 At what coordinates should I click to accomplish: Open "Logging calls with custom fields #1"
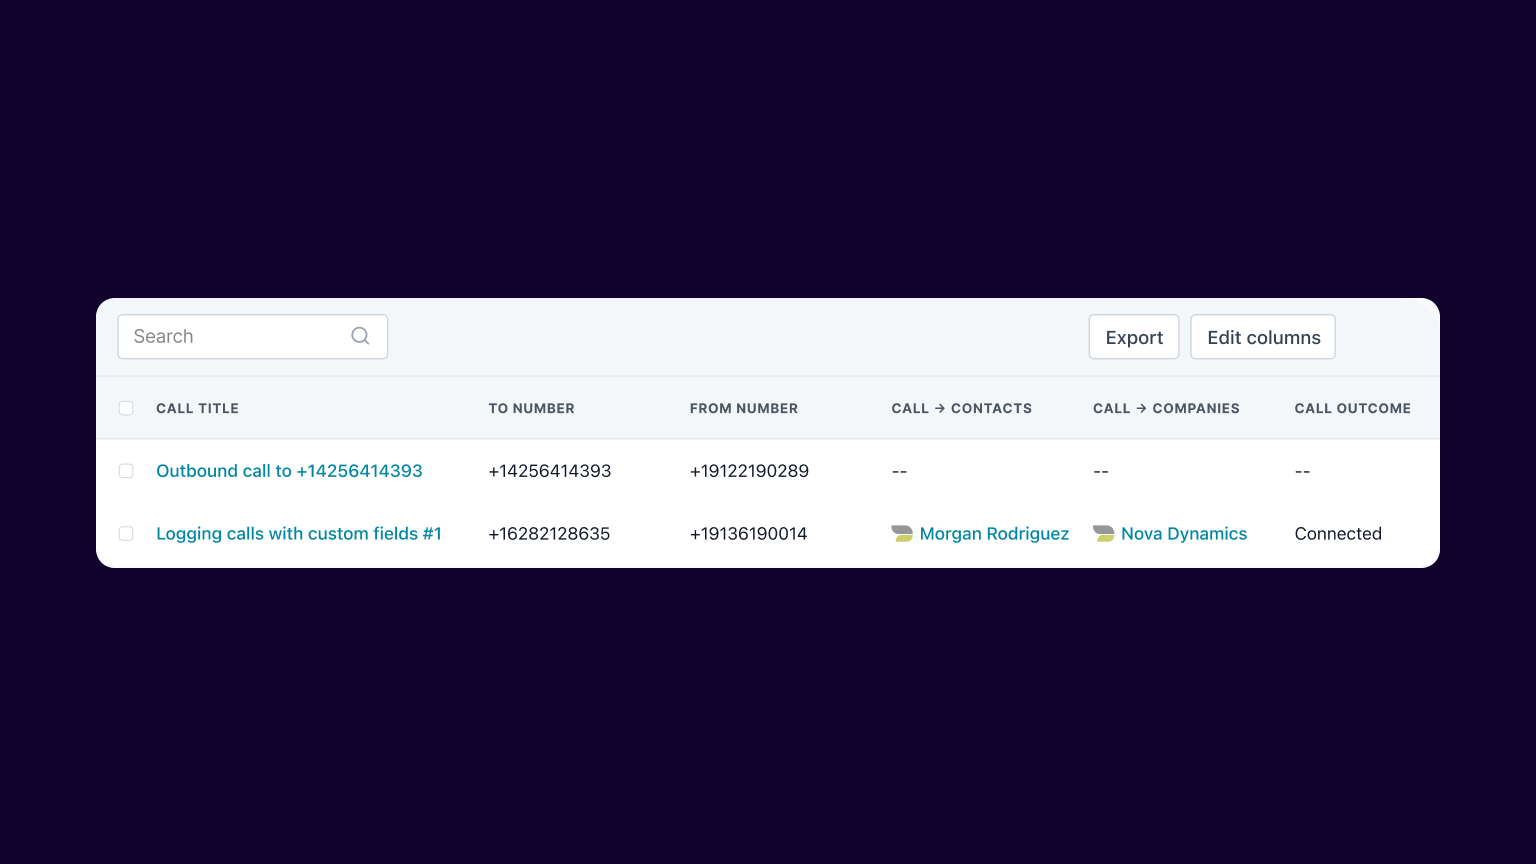point(298,533)
